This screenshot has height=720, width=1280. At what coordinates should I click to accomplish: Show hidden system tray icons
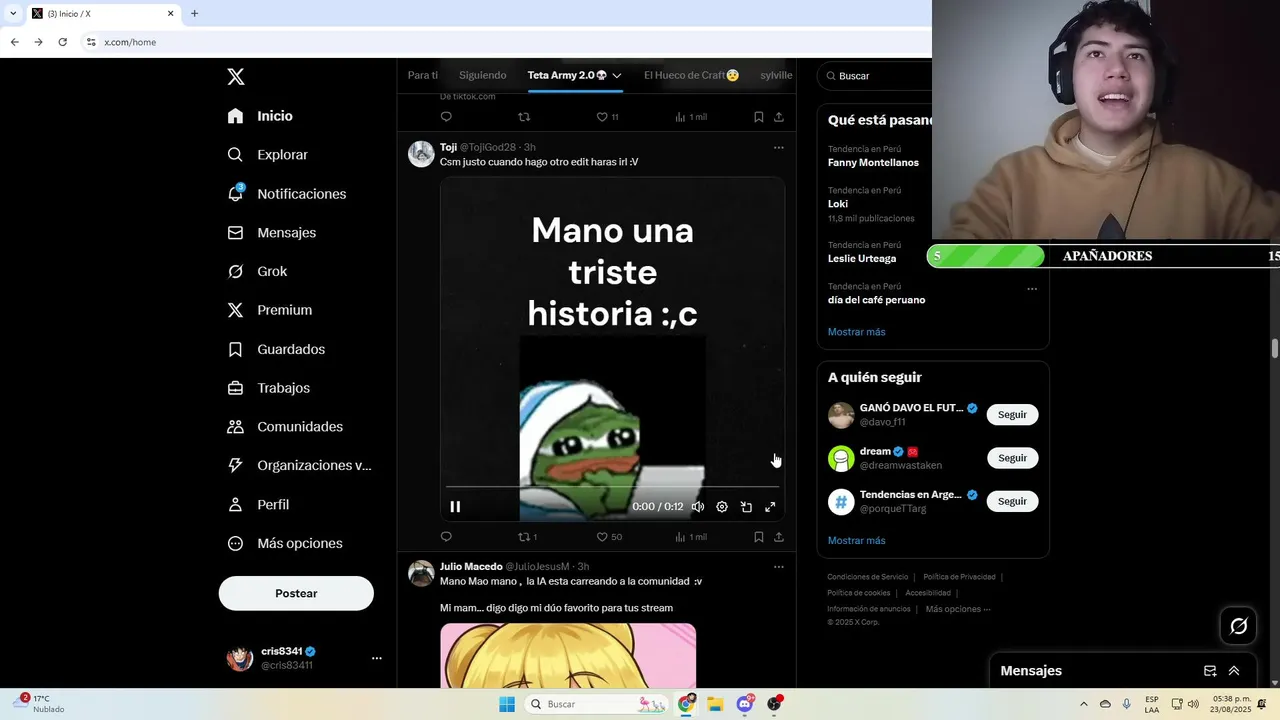point(1083,704)
